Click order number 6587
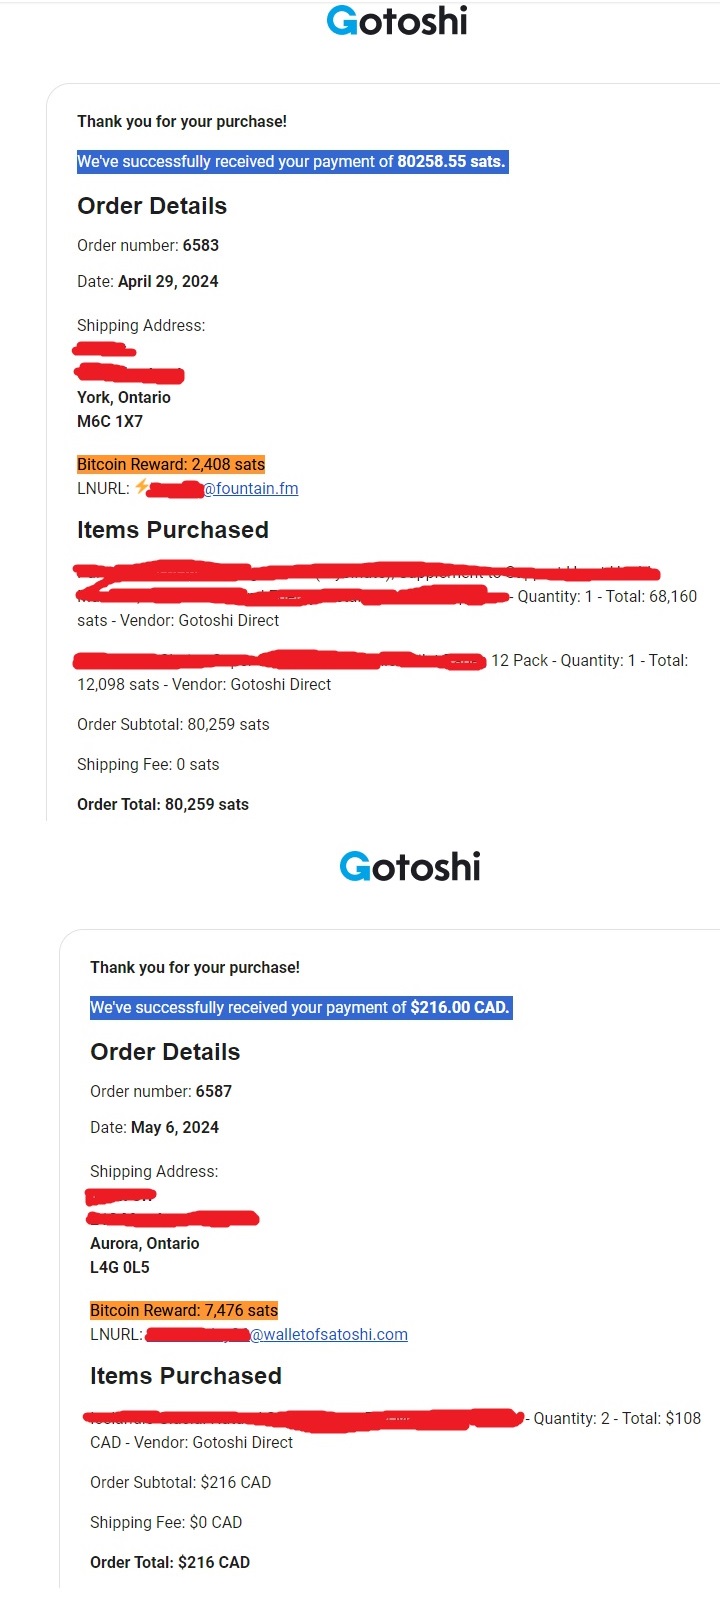Screen dimensions: 720x1612 tap(213, 1092)
